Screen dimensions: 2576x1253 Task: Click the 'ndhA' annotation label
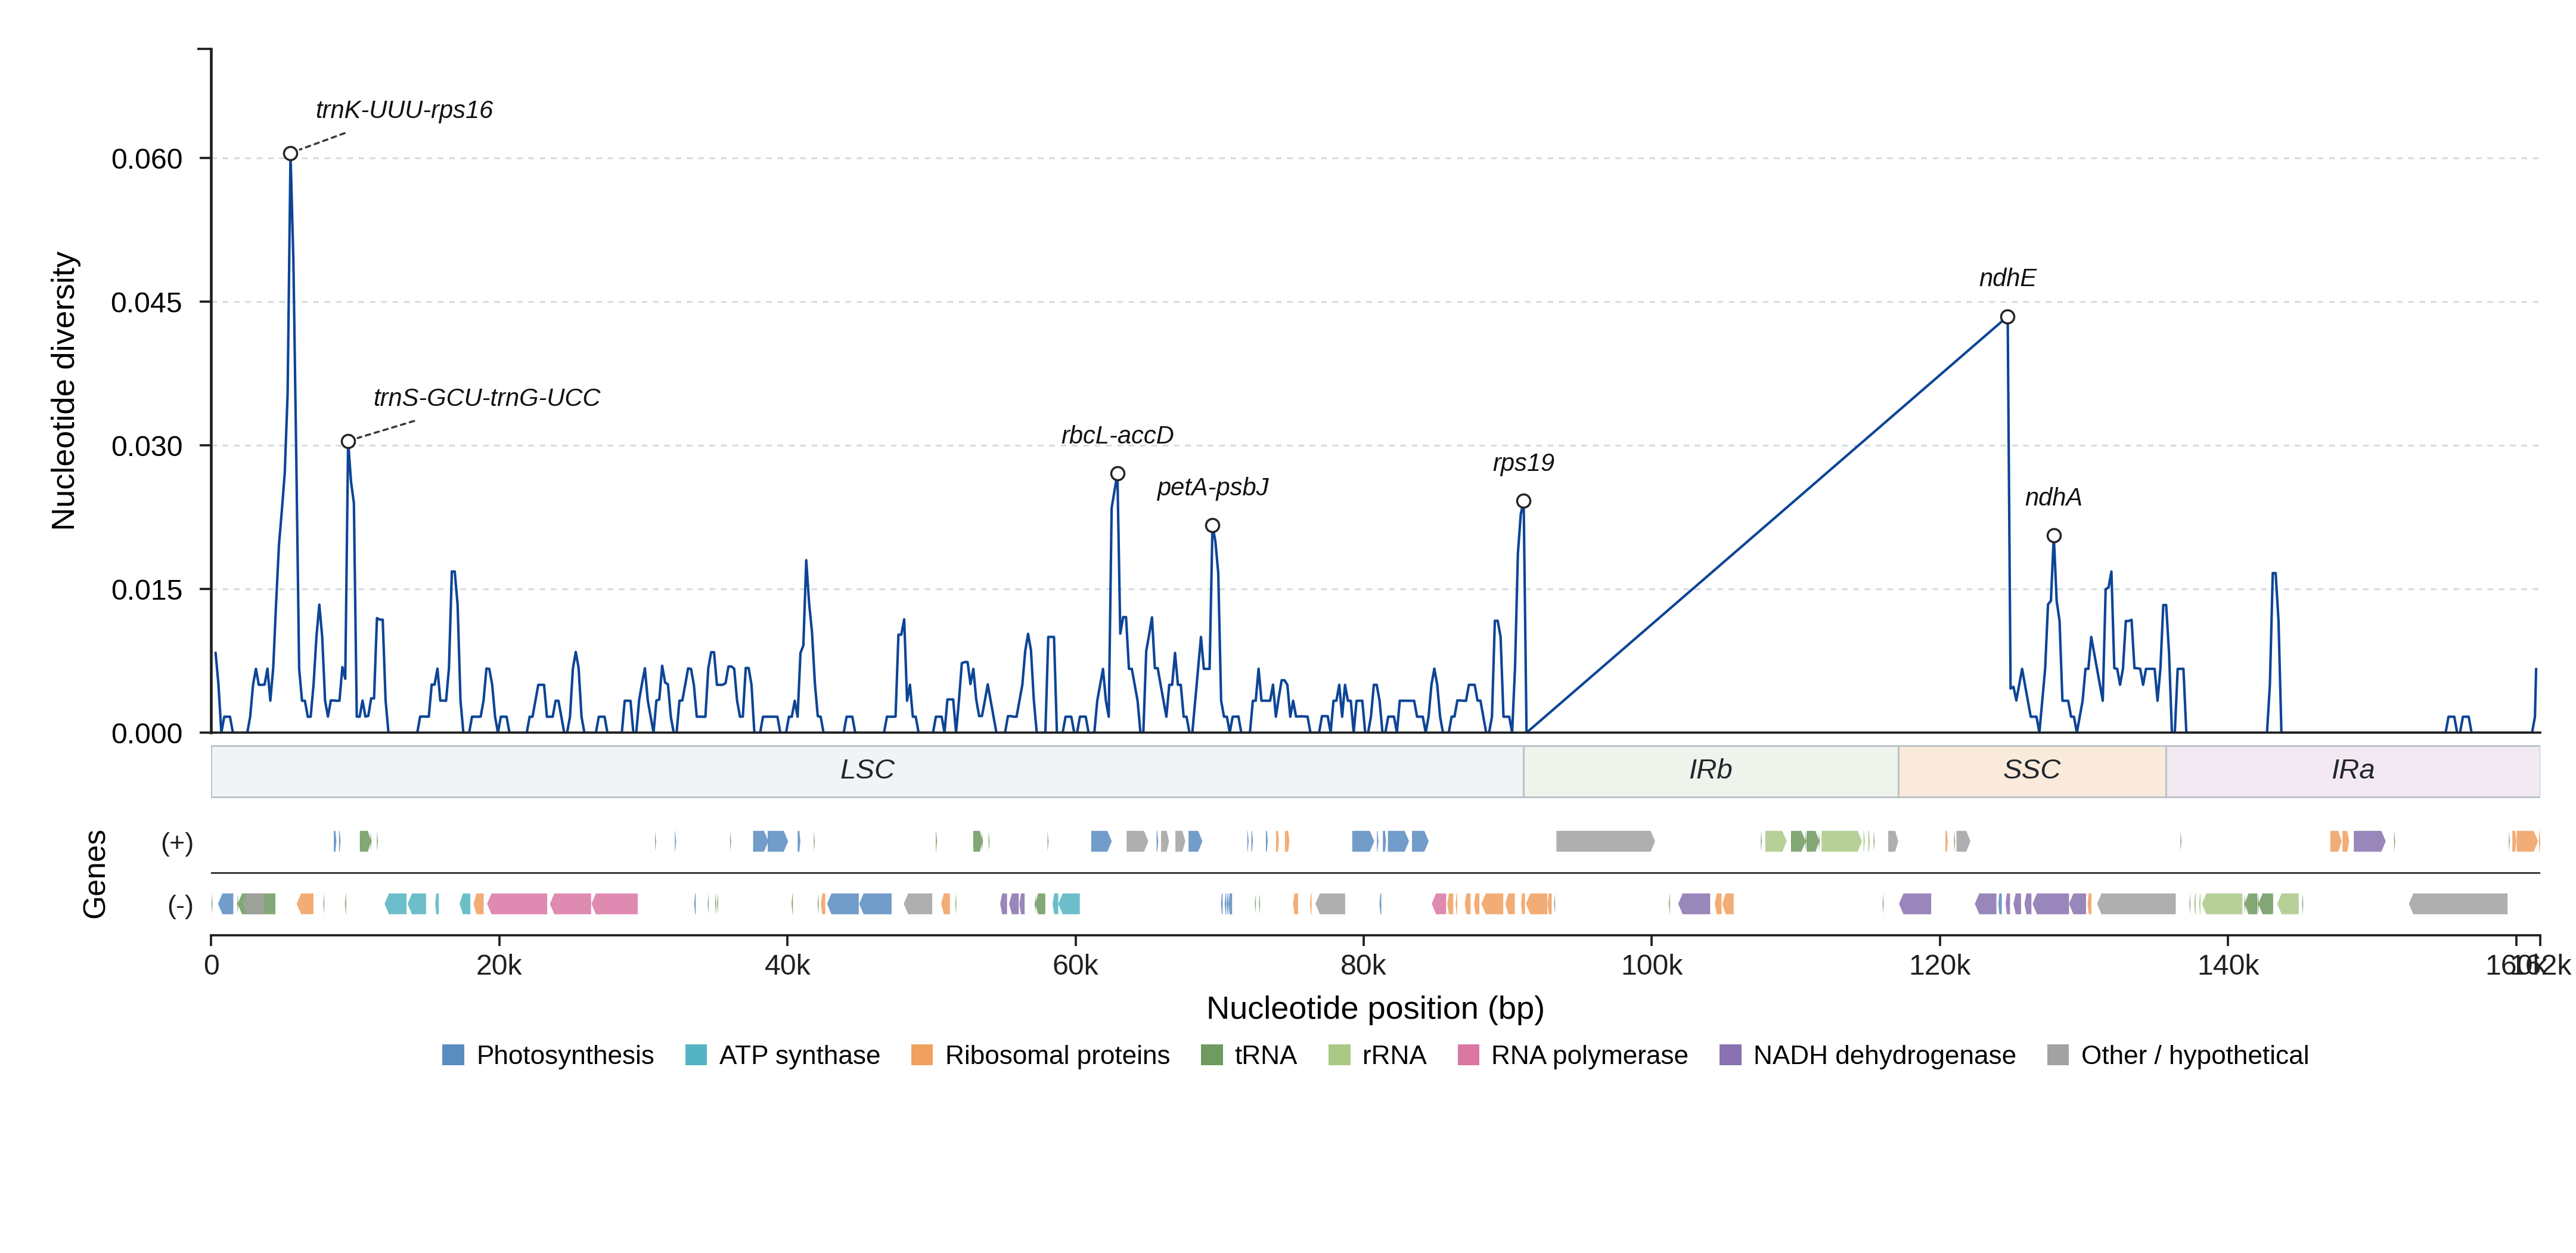2053,498
